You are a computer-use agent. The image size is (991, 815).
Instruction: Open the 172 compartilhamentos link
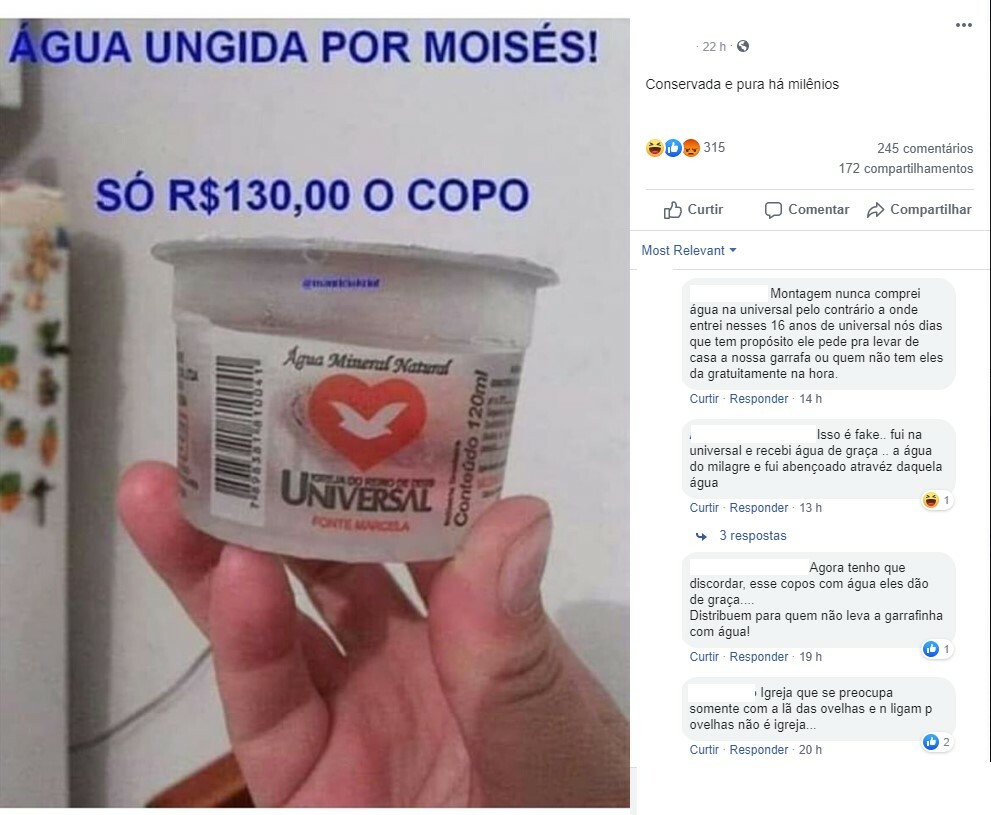click(906, 169)
